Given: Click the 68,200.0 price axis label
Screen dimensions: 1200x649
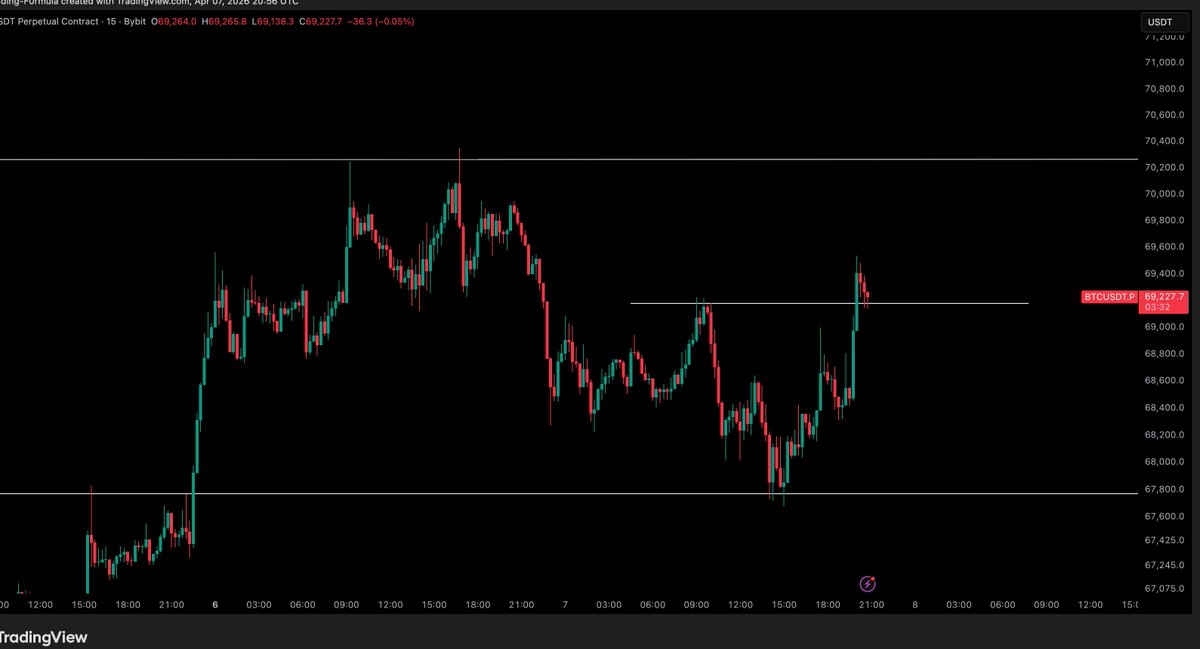Looking at the screenshot, I should (x=1165, y=435).
